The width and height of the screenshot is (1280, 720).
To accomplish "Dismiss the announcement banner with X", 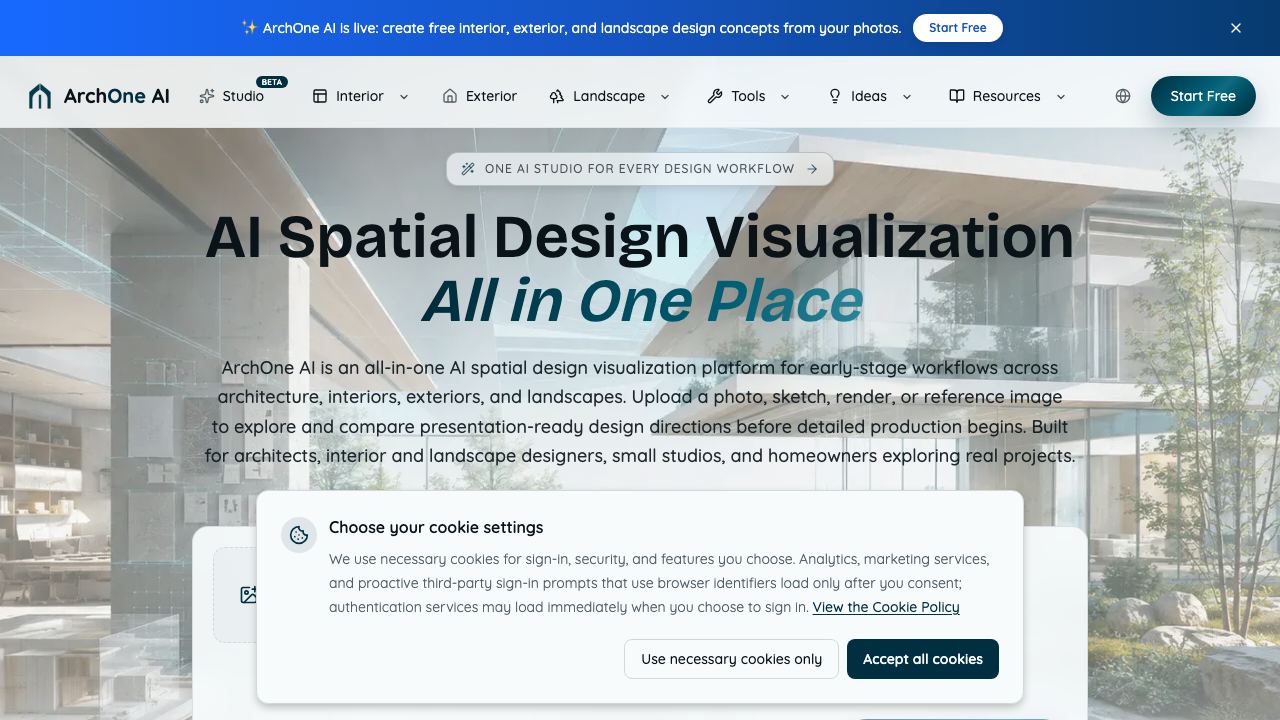I will click(1236, 28).
